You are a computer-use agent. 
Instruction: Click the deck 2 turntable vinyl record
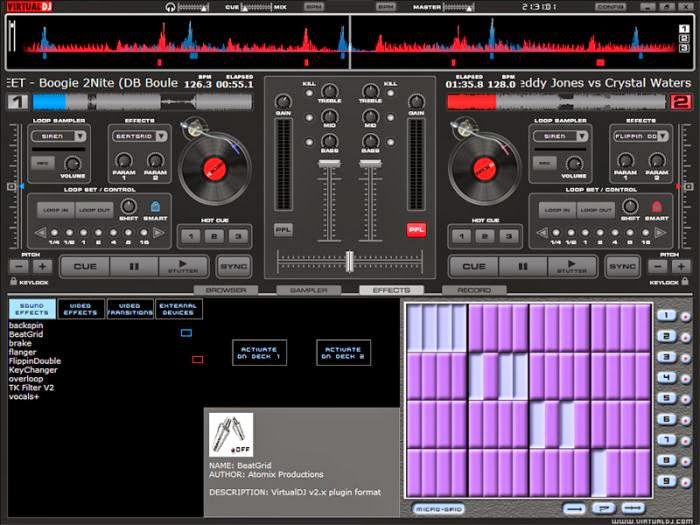[x=484, y=169]
